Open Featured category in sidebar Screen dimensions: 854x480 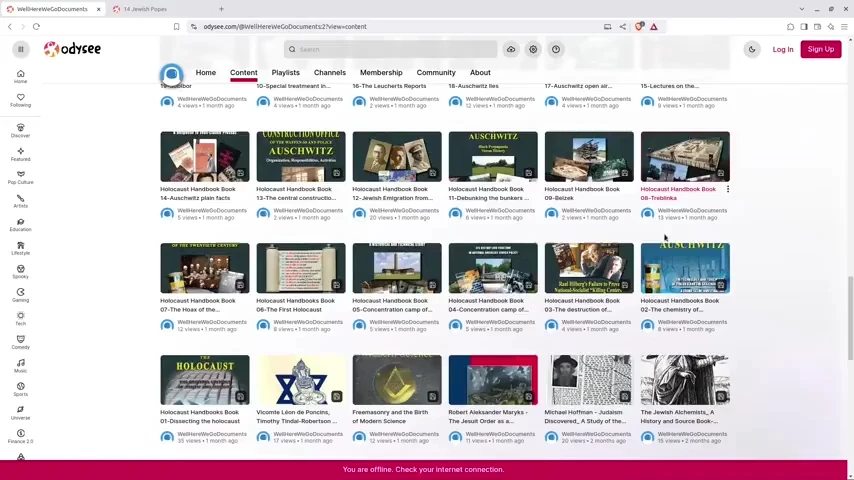21,154
